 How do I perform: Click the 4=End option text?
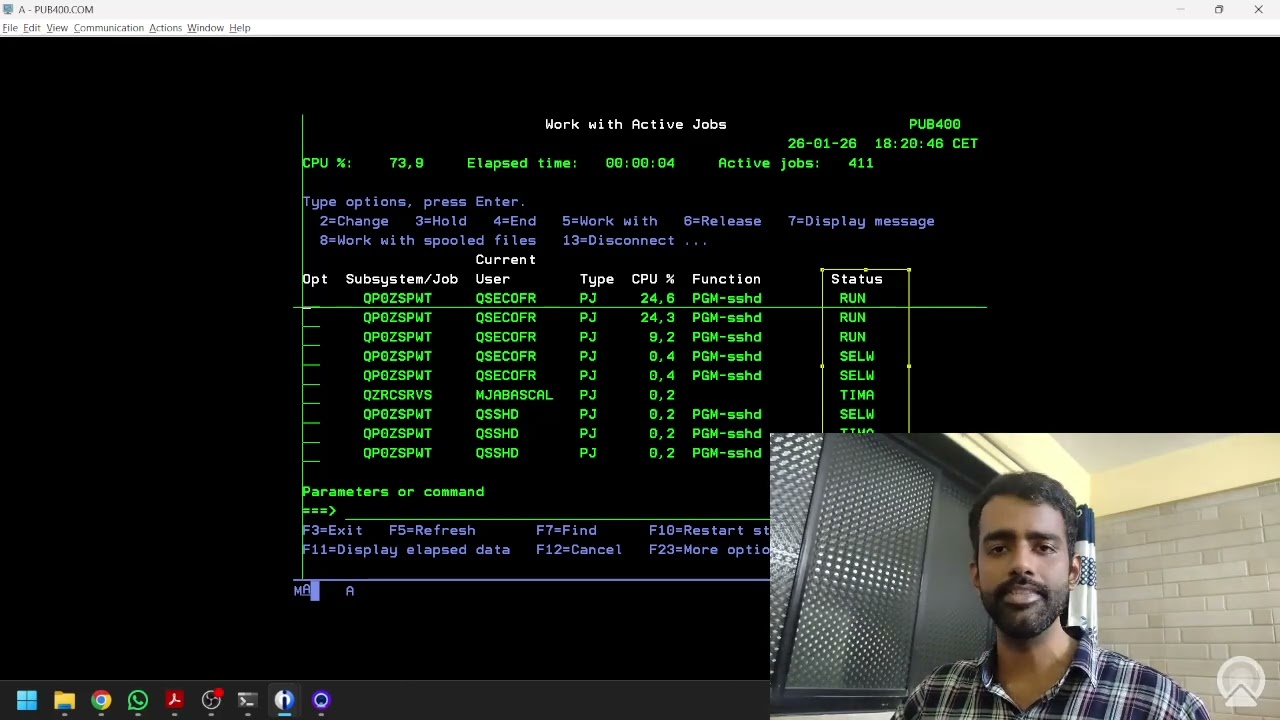tap(514, 221)
